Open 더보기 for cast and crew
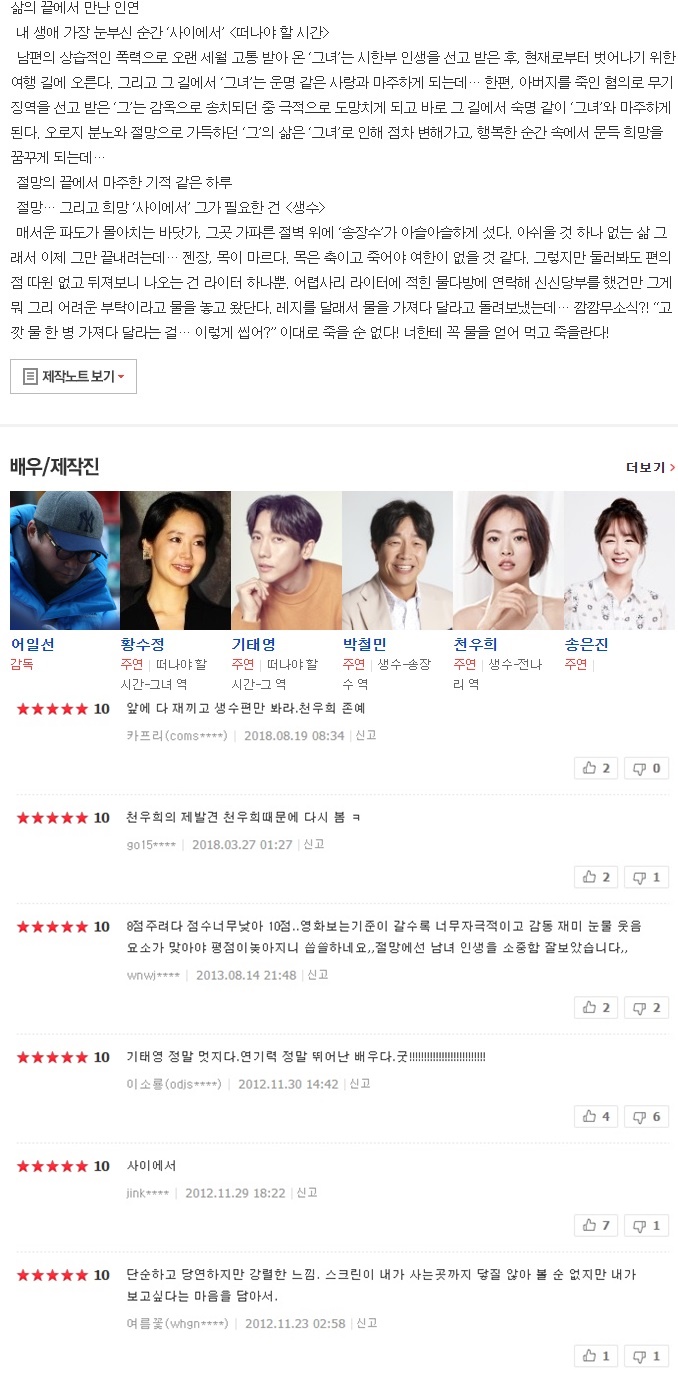This screenshot has height=1381, width=678. [650, 467]
